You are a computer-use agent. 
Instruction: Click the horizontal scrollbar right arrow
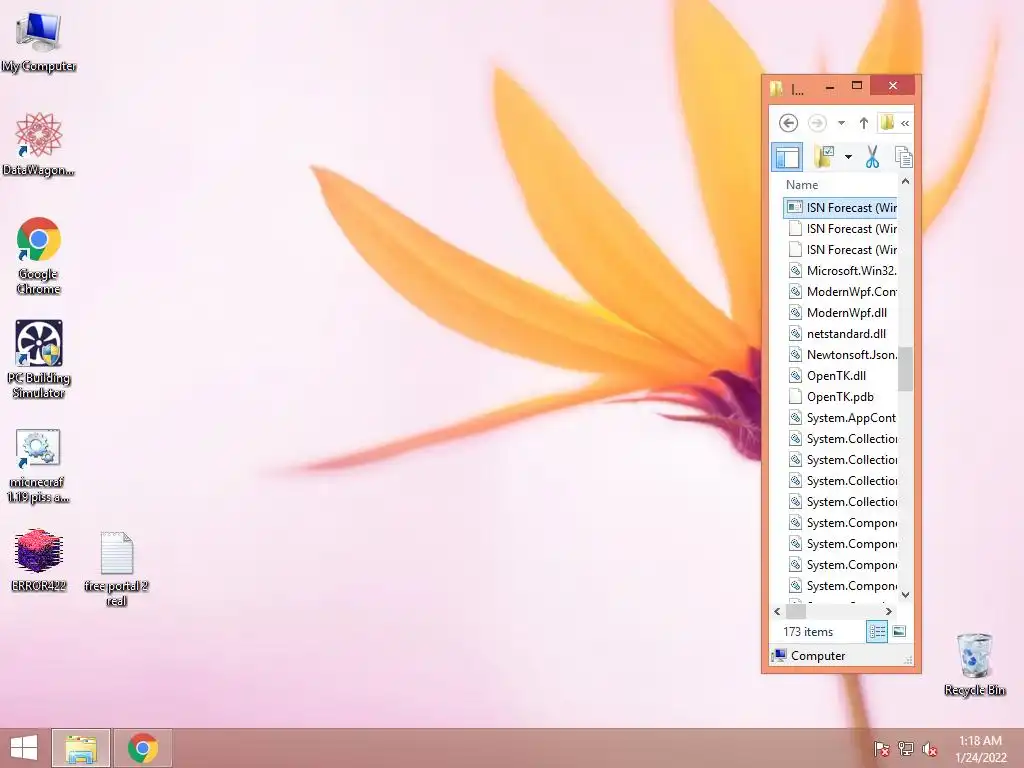(888, 611)
